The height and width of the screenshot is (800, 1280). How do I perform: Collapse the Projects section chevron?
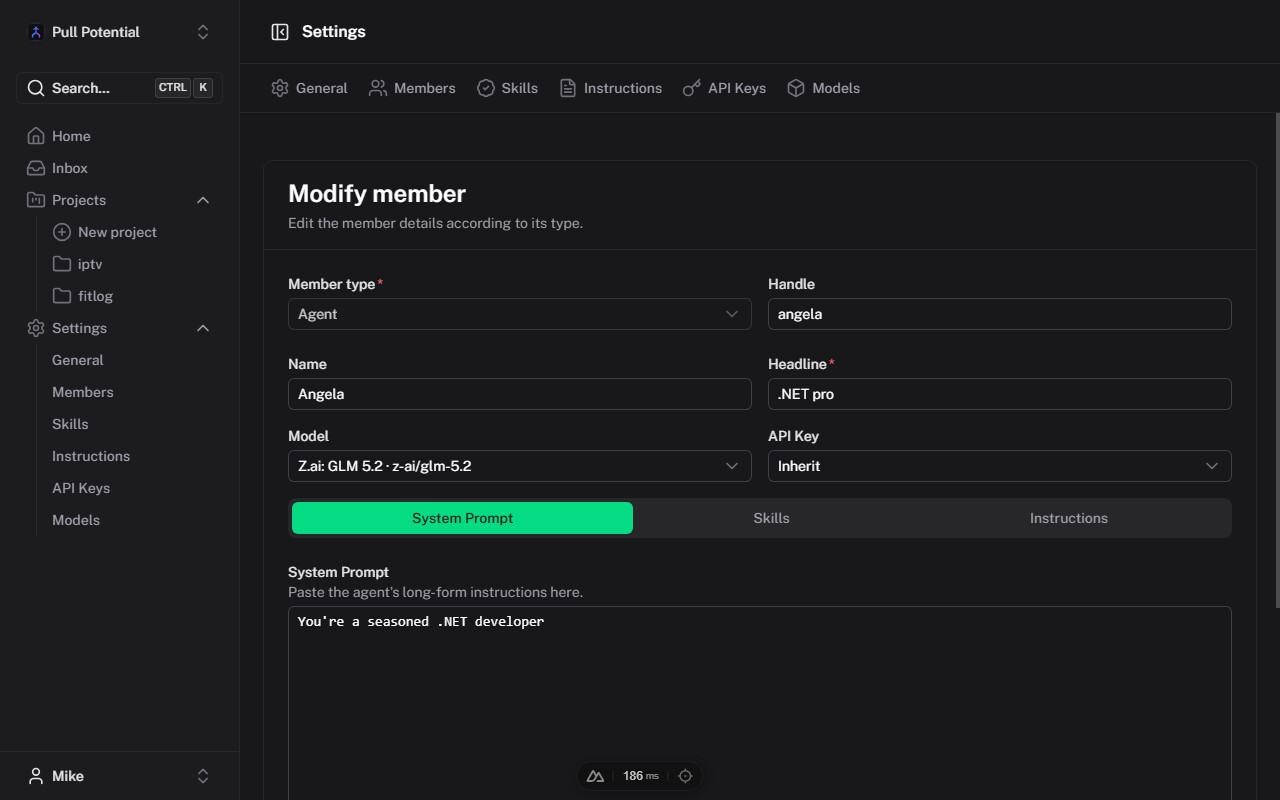(x=203, y=200)
